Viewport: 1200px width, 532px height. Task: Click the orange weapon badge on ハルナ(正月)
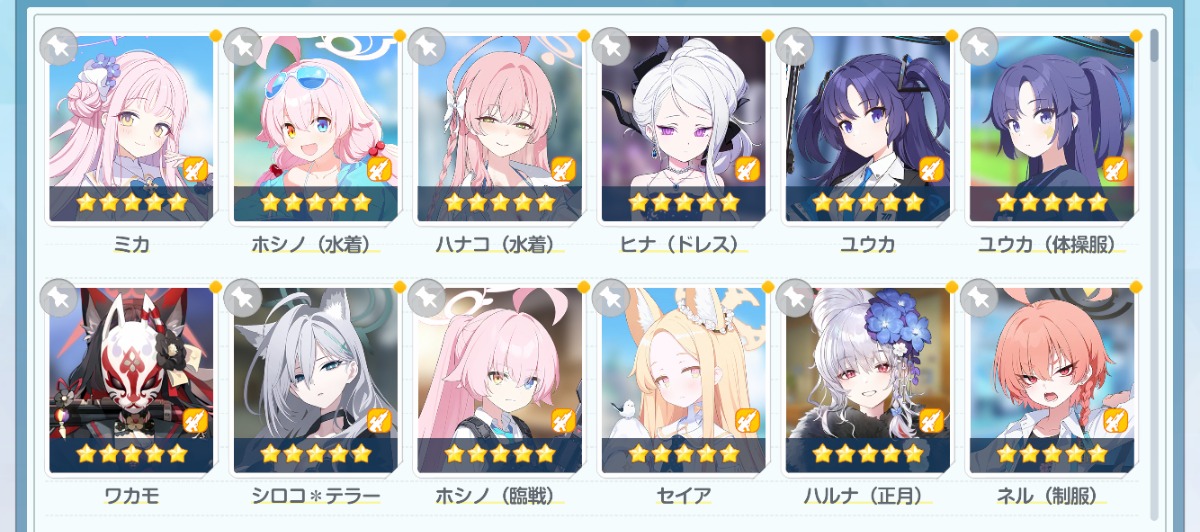point(931,421)
